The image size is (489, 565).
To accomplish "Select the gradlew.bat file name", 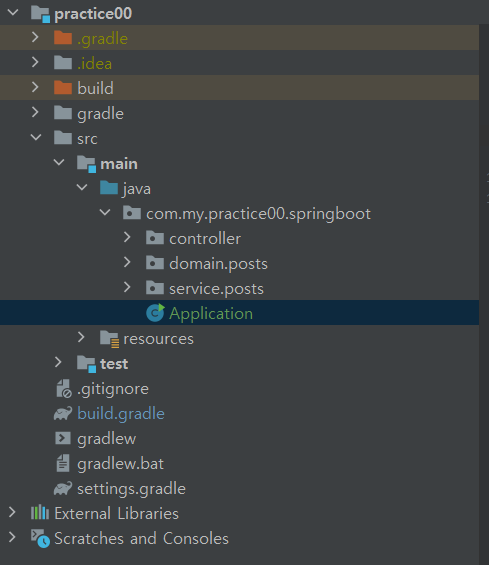I will click(120, 464).
